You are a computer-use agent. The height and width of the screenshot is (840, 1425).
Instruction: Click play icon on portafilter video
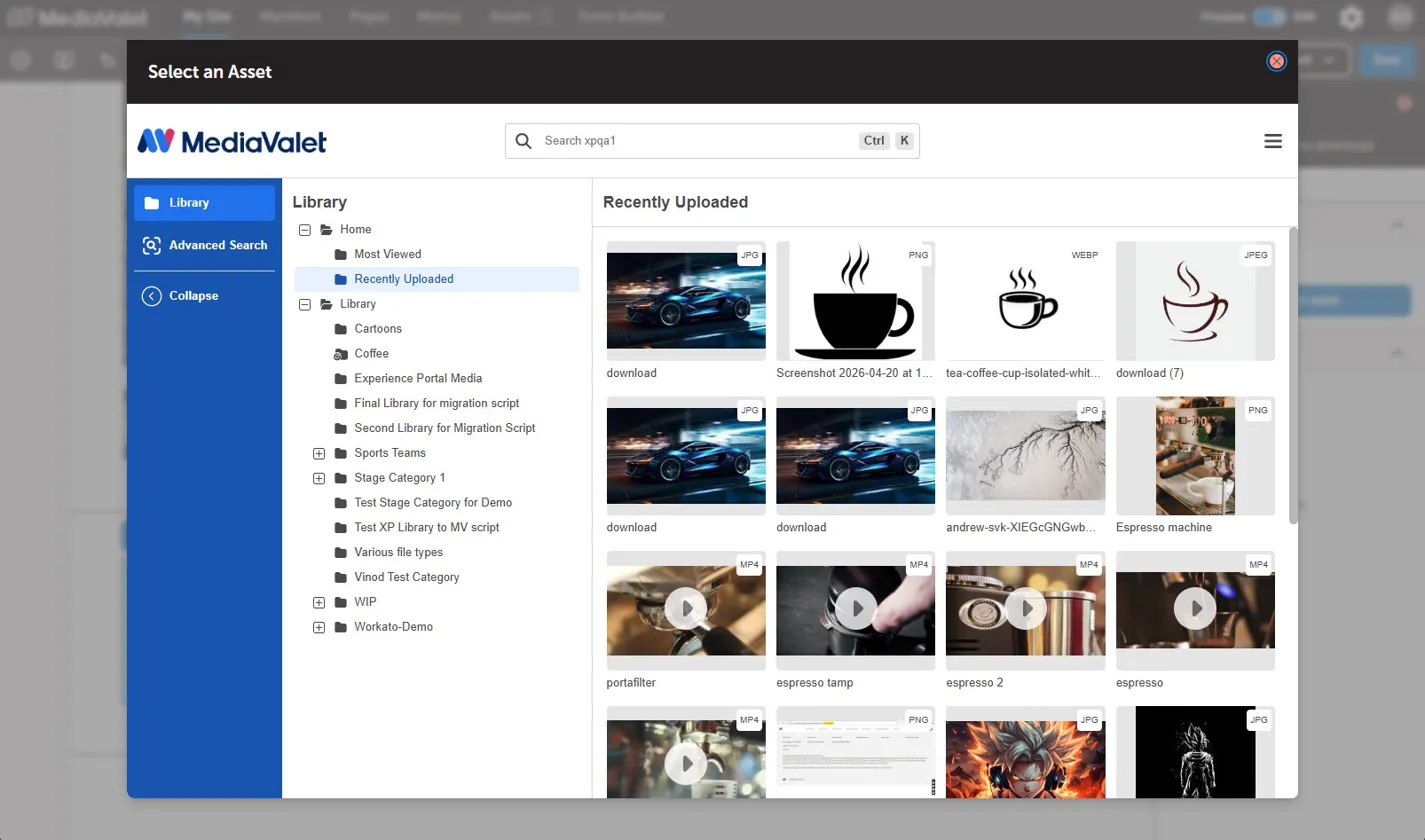(x=686, y=607)
